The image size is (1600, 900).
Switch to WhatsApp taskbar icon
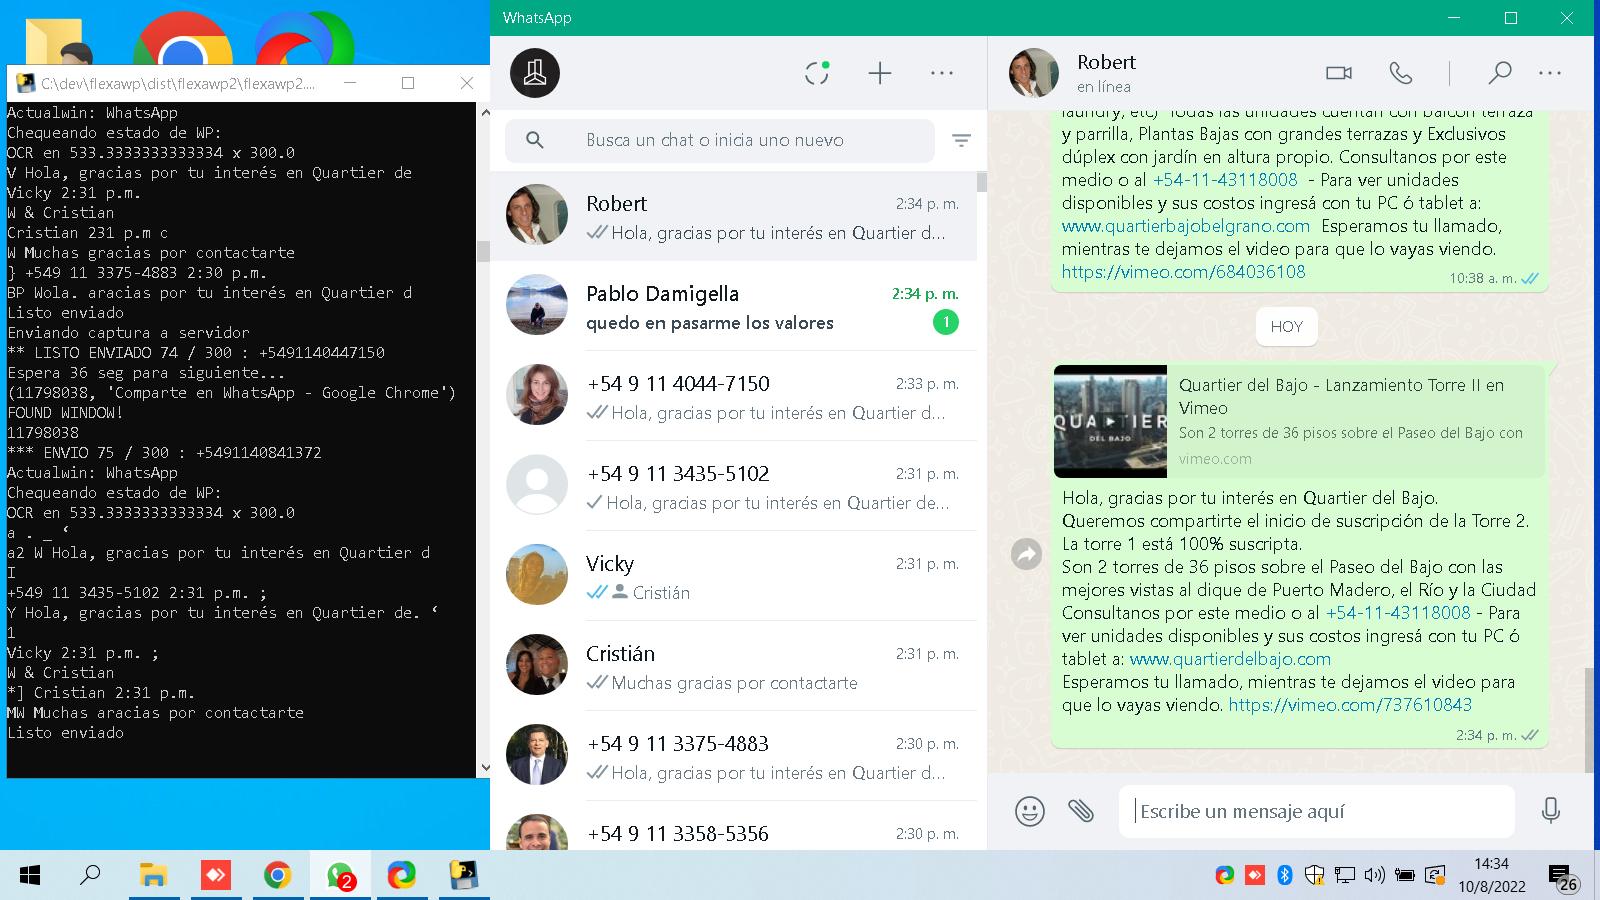340,876
